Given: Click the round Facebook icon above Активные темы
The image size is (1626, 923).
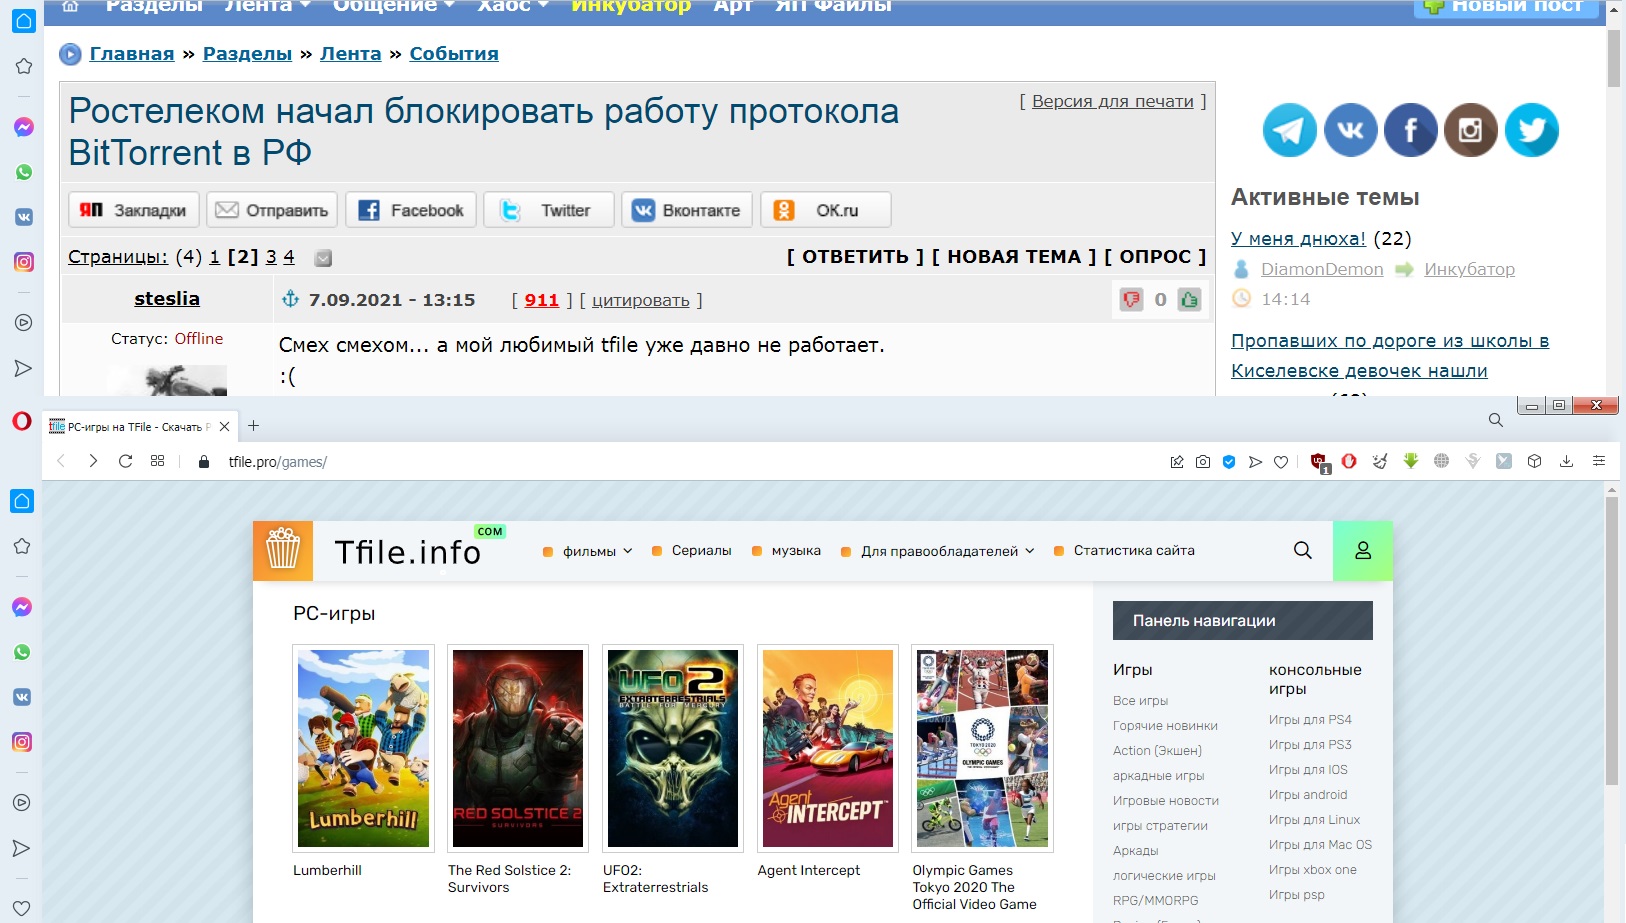Looking at the screenshot, I should [1411, 130].
